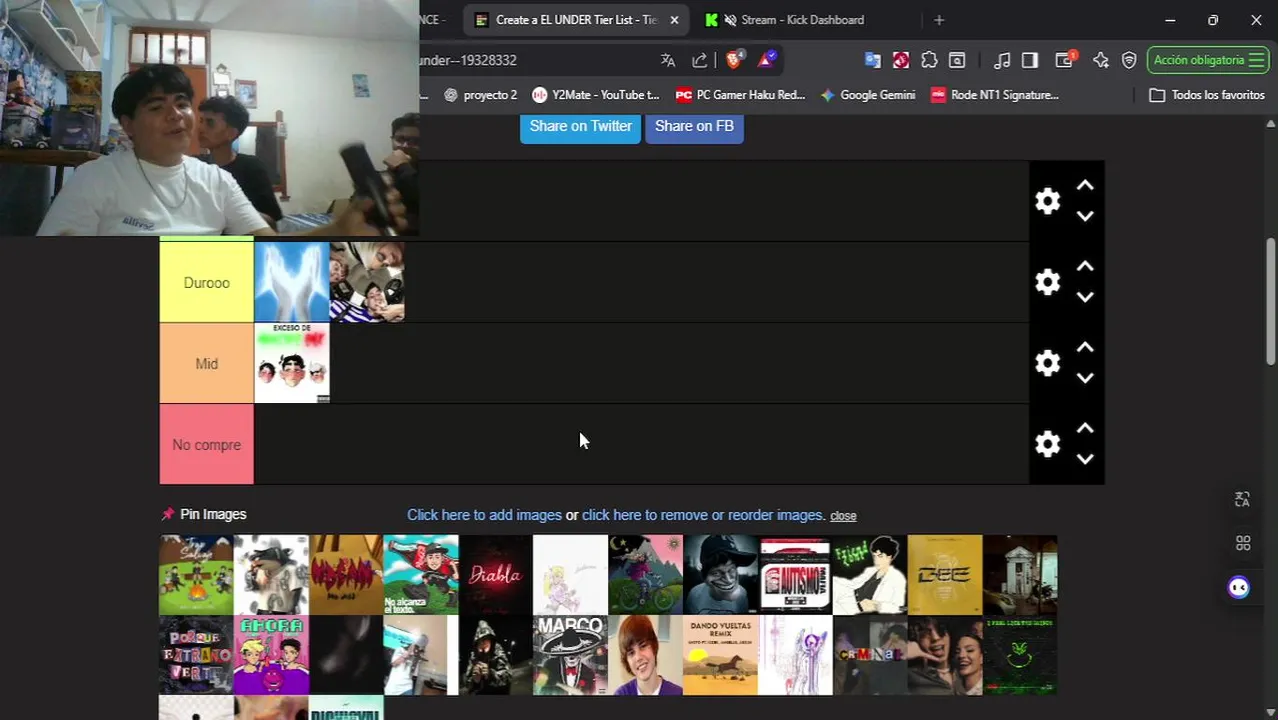Select the Mid orange tier label

[x=207, y=364]
